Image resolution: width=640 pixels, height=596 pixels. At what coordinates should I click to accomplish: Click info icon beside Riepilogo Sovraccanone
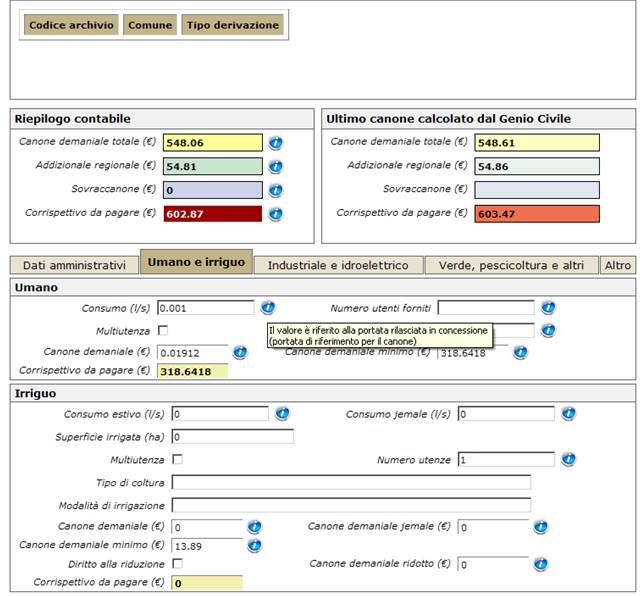(x=276, y=190)
